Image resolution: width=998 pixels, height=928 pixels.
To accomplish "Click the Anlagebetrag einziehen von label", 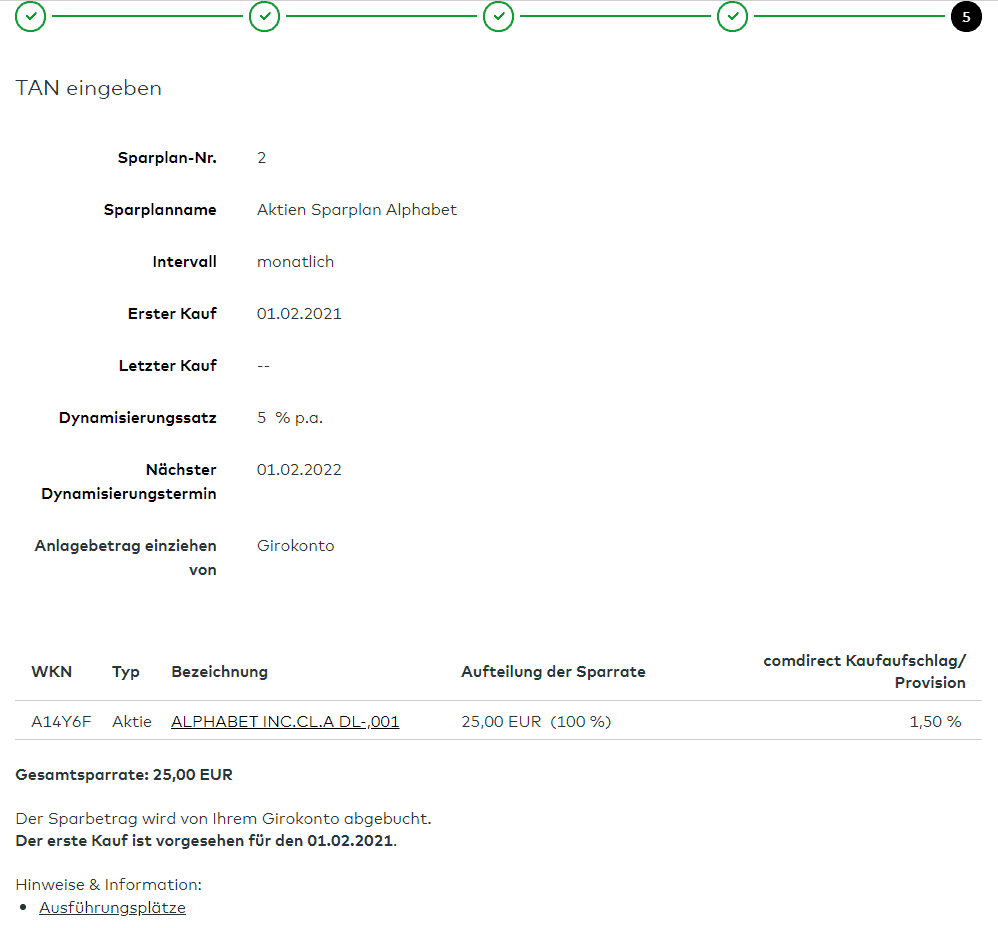I will click(126, 558).
